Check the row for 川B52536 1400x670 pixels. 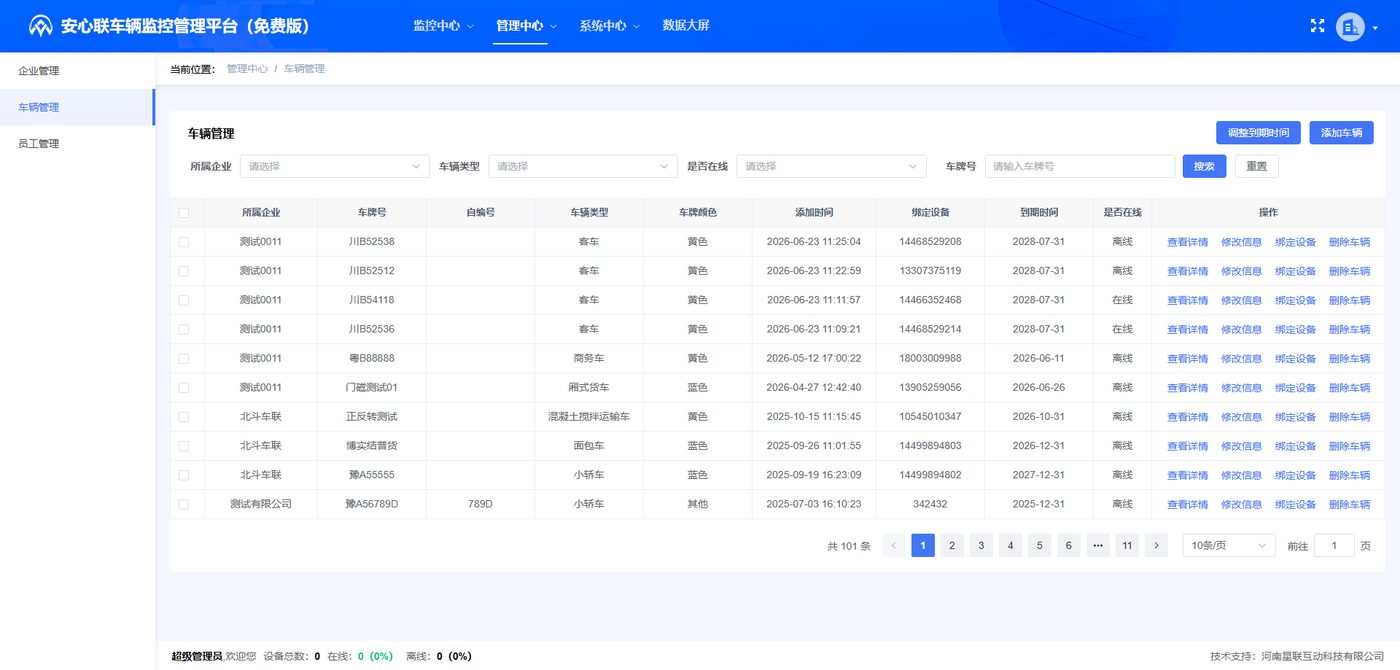point(183,328)
